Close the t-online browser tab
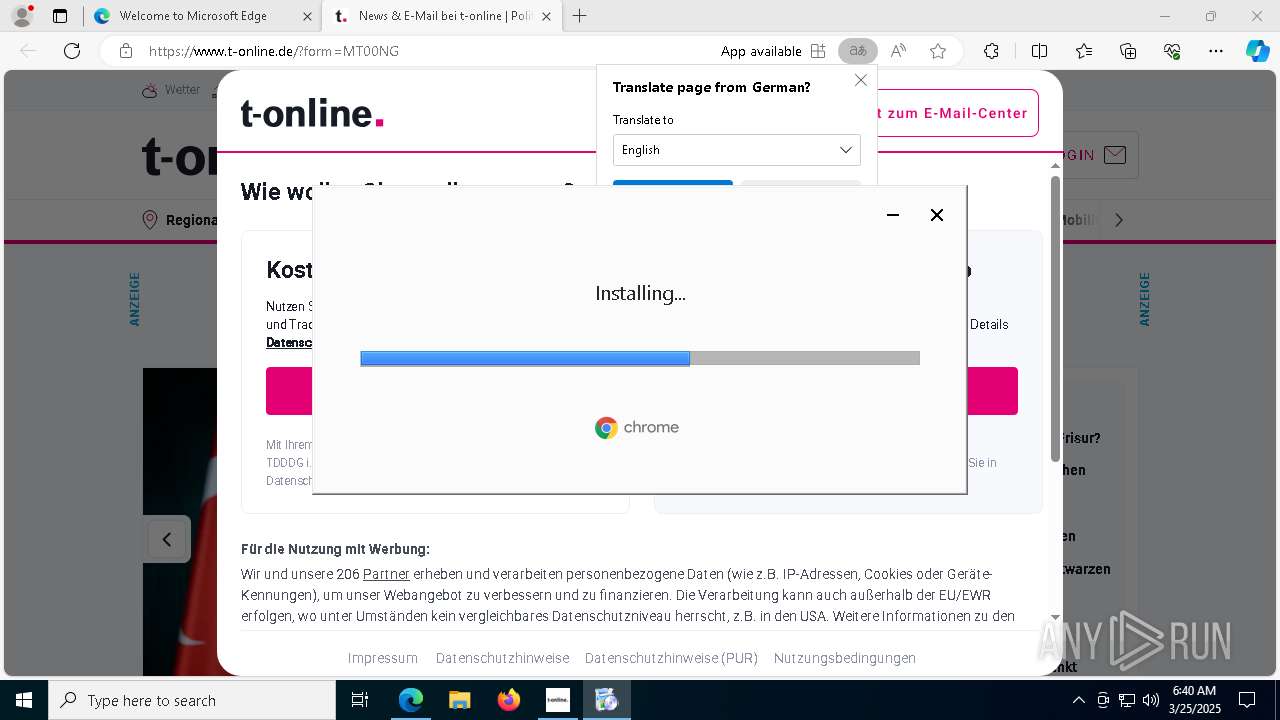 [548, 16]
